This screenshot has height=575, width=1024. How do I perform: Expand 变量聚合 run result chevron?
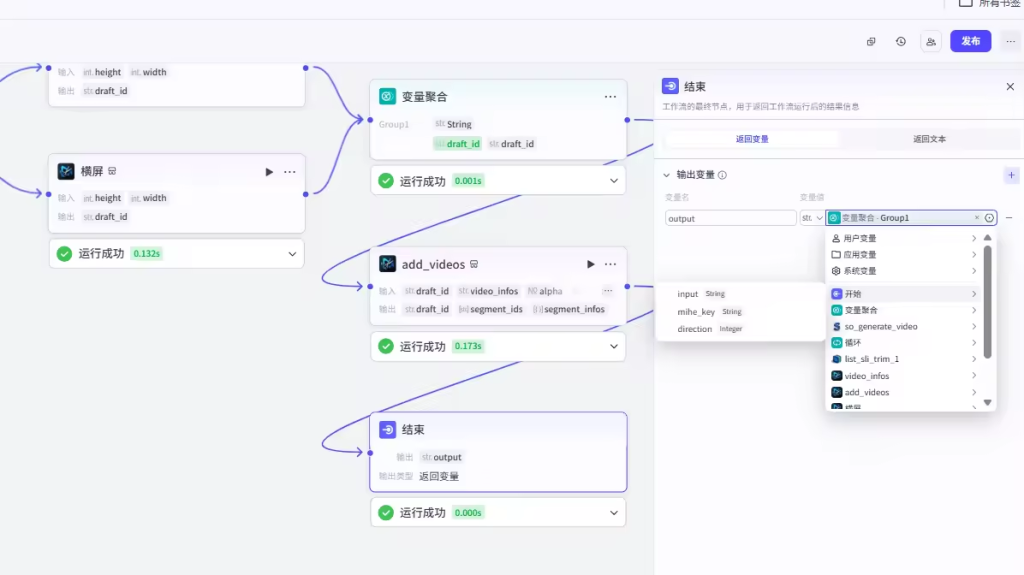pos(614,181)
